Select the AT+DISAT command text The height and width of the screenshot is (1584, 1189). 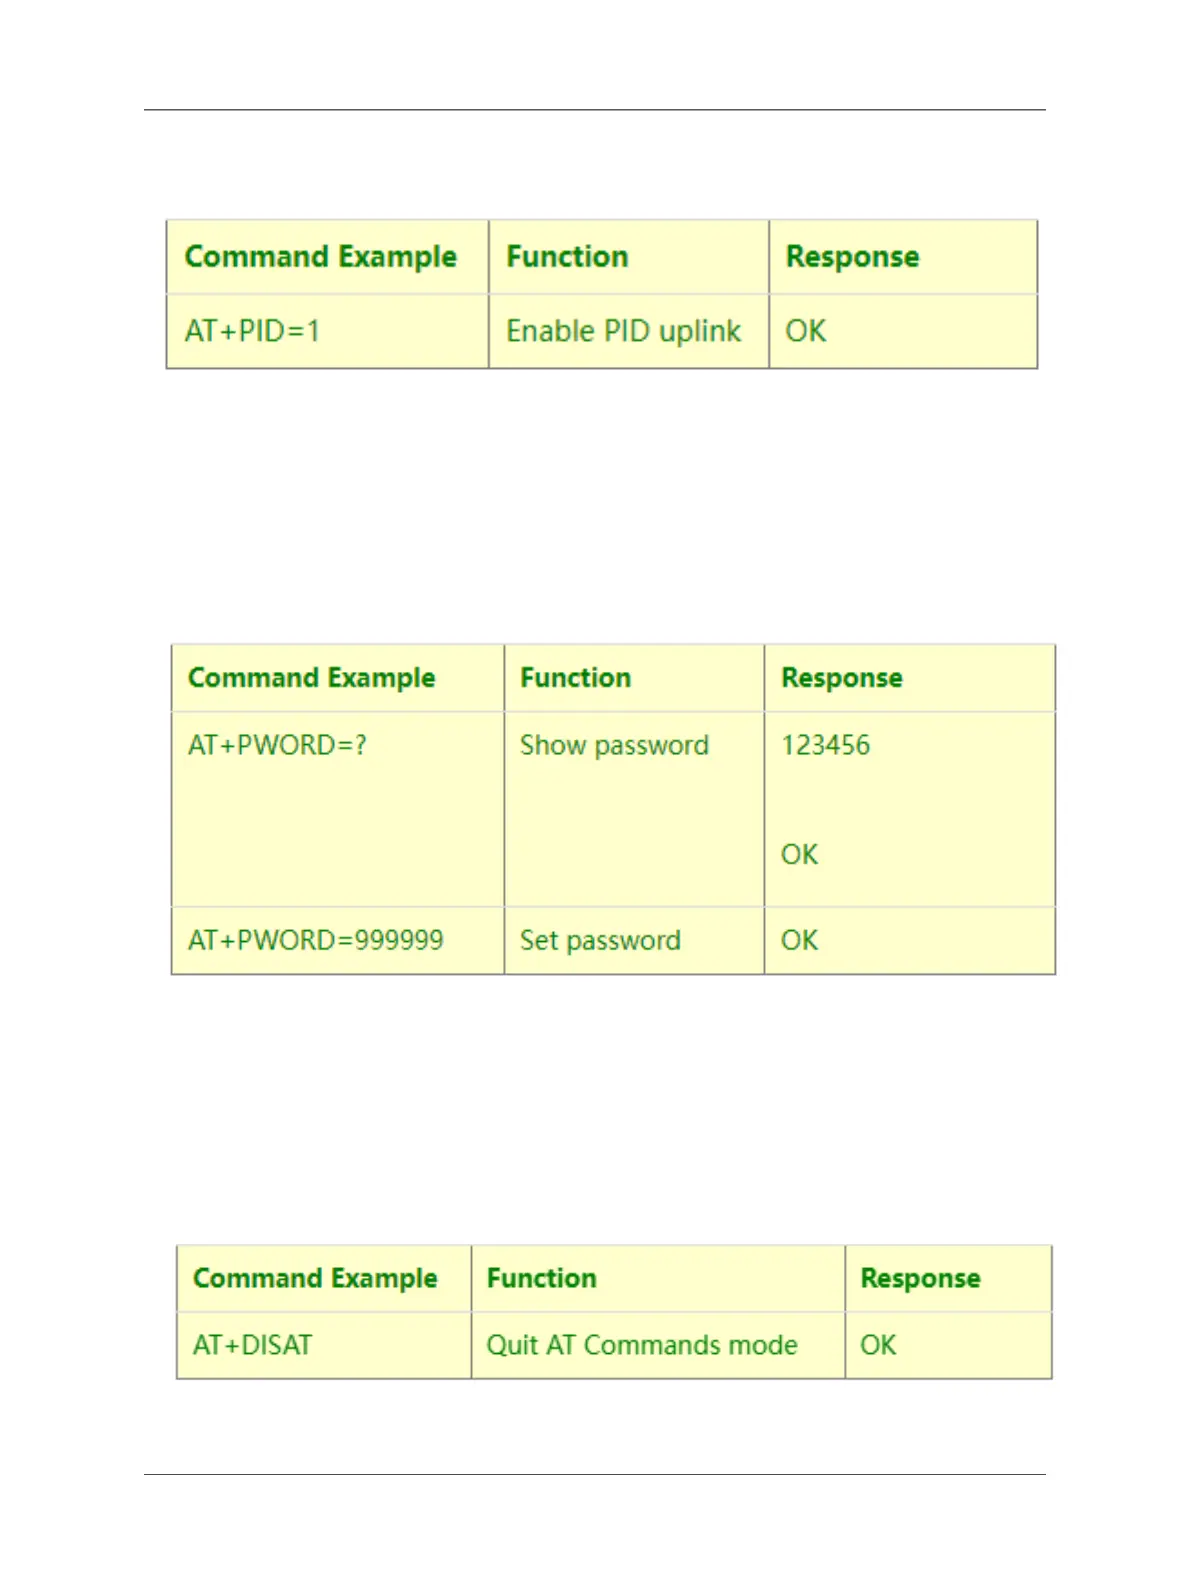pos(252,1345)
